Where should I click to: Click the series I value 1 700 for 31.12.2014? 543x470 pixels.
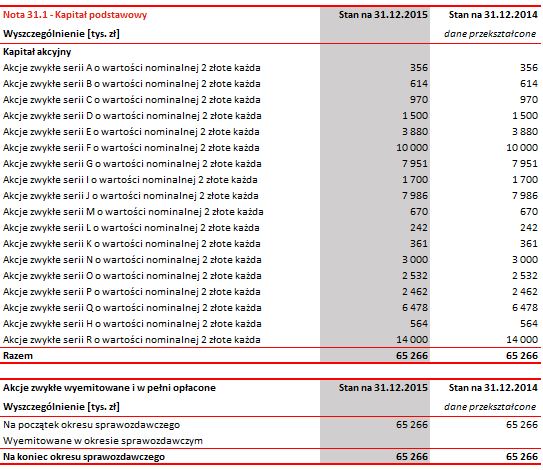click(x=525, y=179)
